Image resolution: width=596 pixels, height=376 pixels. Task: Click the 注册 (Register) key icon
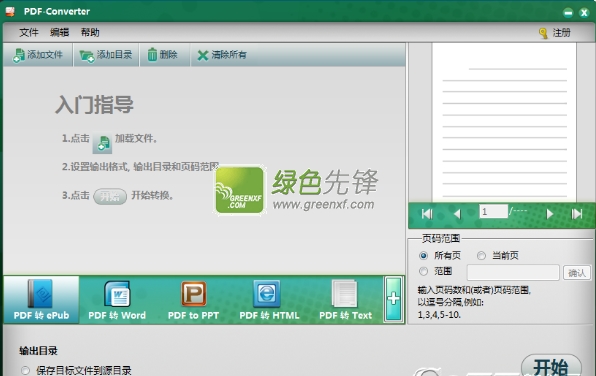(x=543, y=33)
